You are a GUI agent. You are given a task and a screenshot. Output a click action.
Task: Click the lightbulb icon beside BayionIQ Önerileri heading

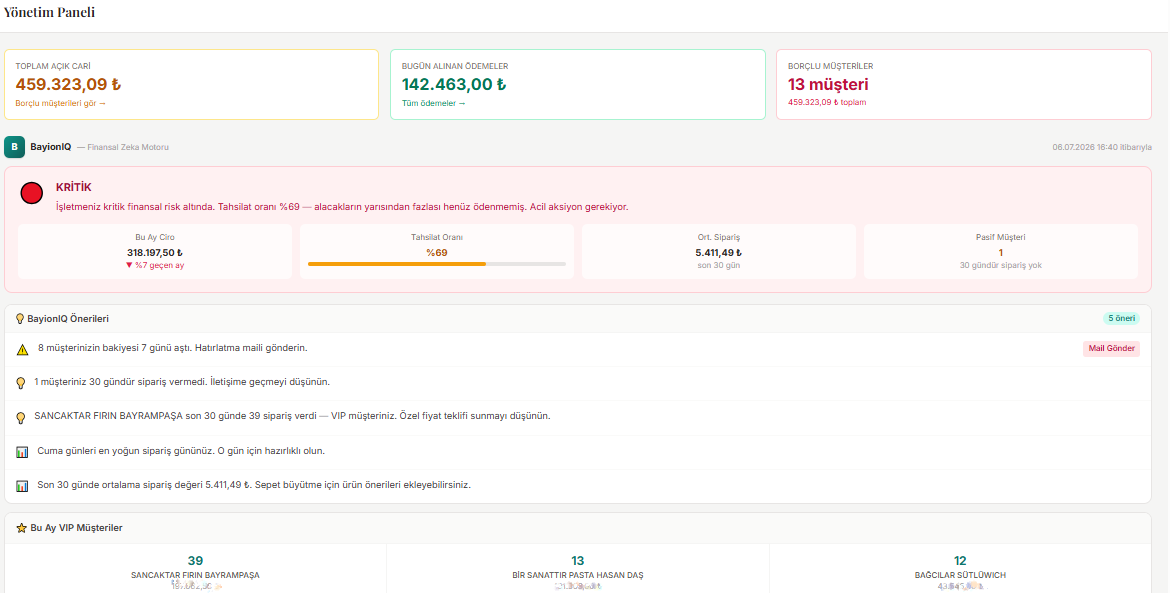pyautogui.click(x=20, y=319)
